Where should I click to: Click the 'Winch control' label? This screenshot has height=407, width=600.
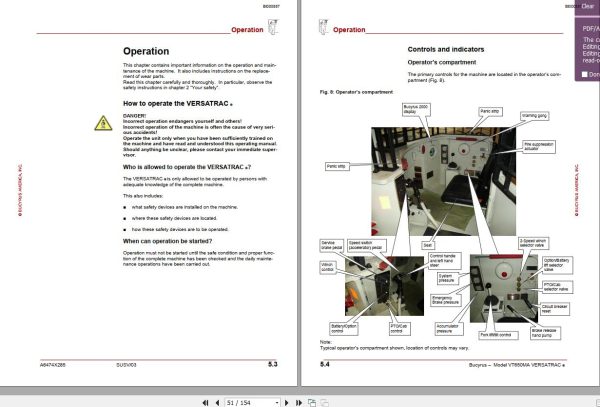[328, 267]
